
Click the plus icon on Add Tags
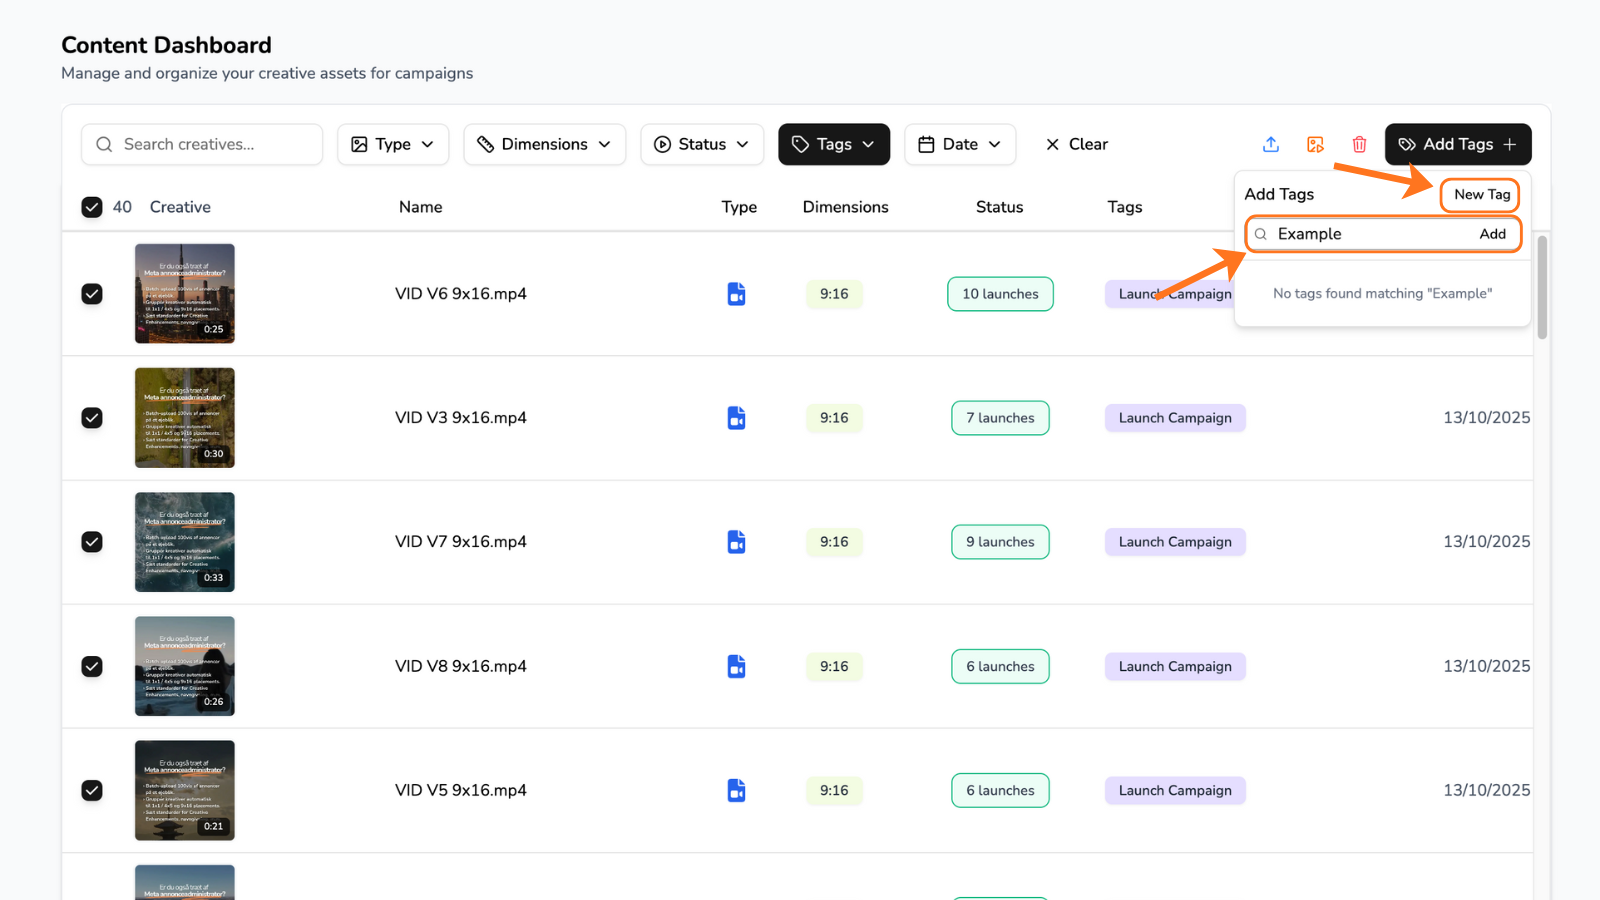[x=1510, y=144]
